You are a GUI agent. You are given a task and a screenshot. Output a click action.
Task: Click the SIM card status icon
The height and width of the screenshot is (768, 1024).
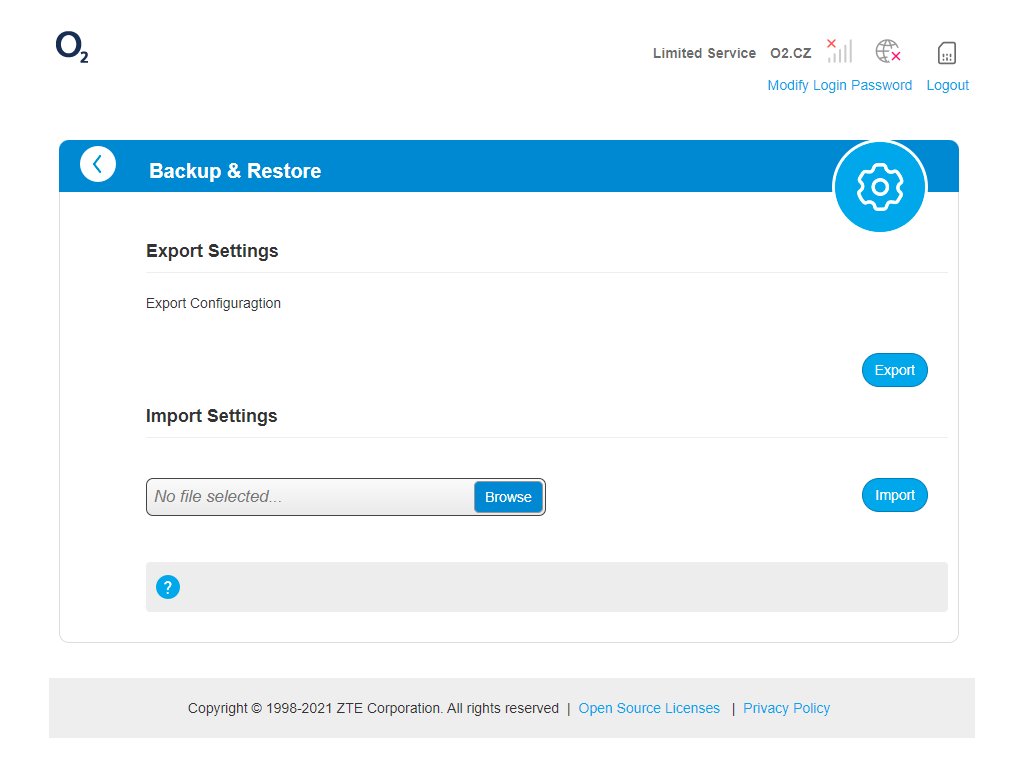[x=946, y=53]
